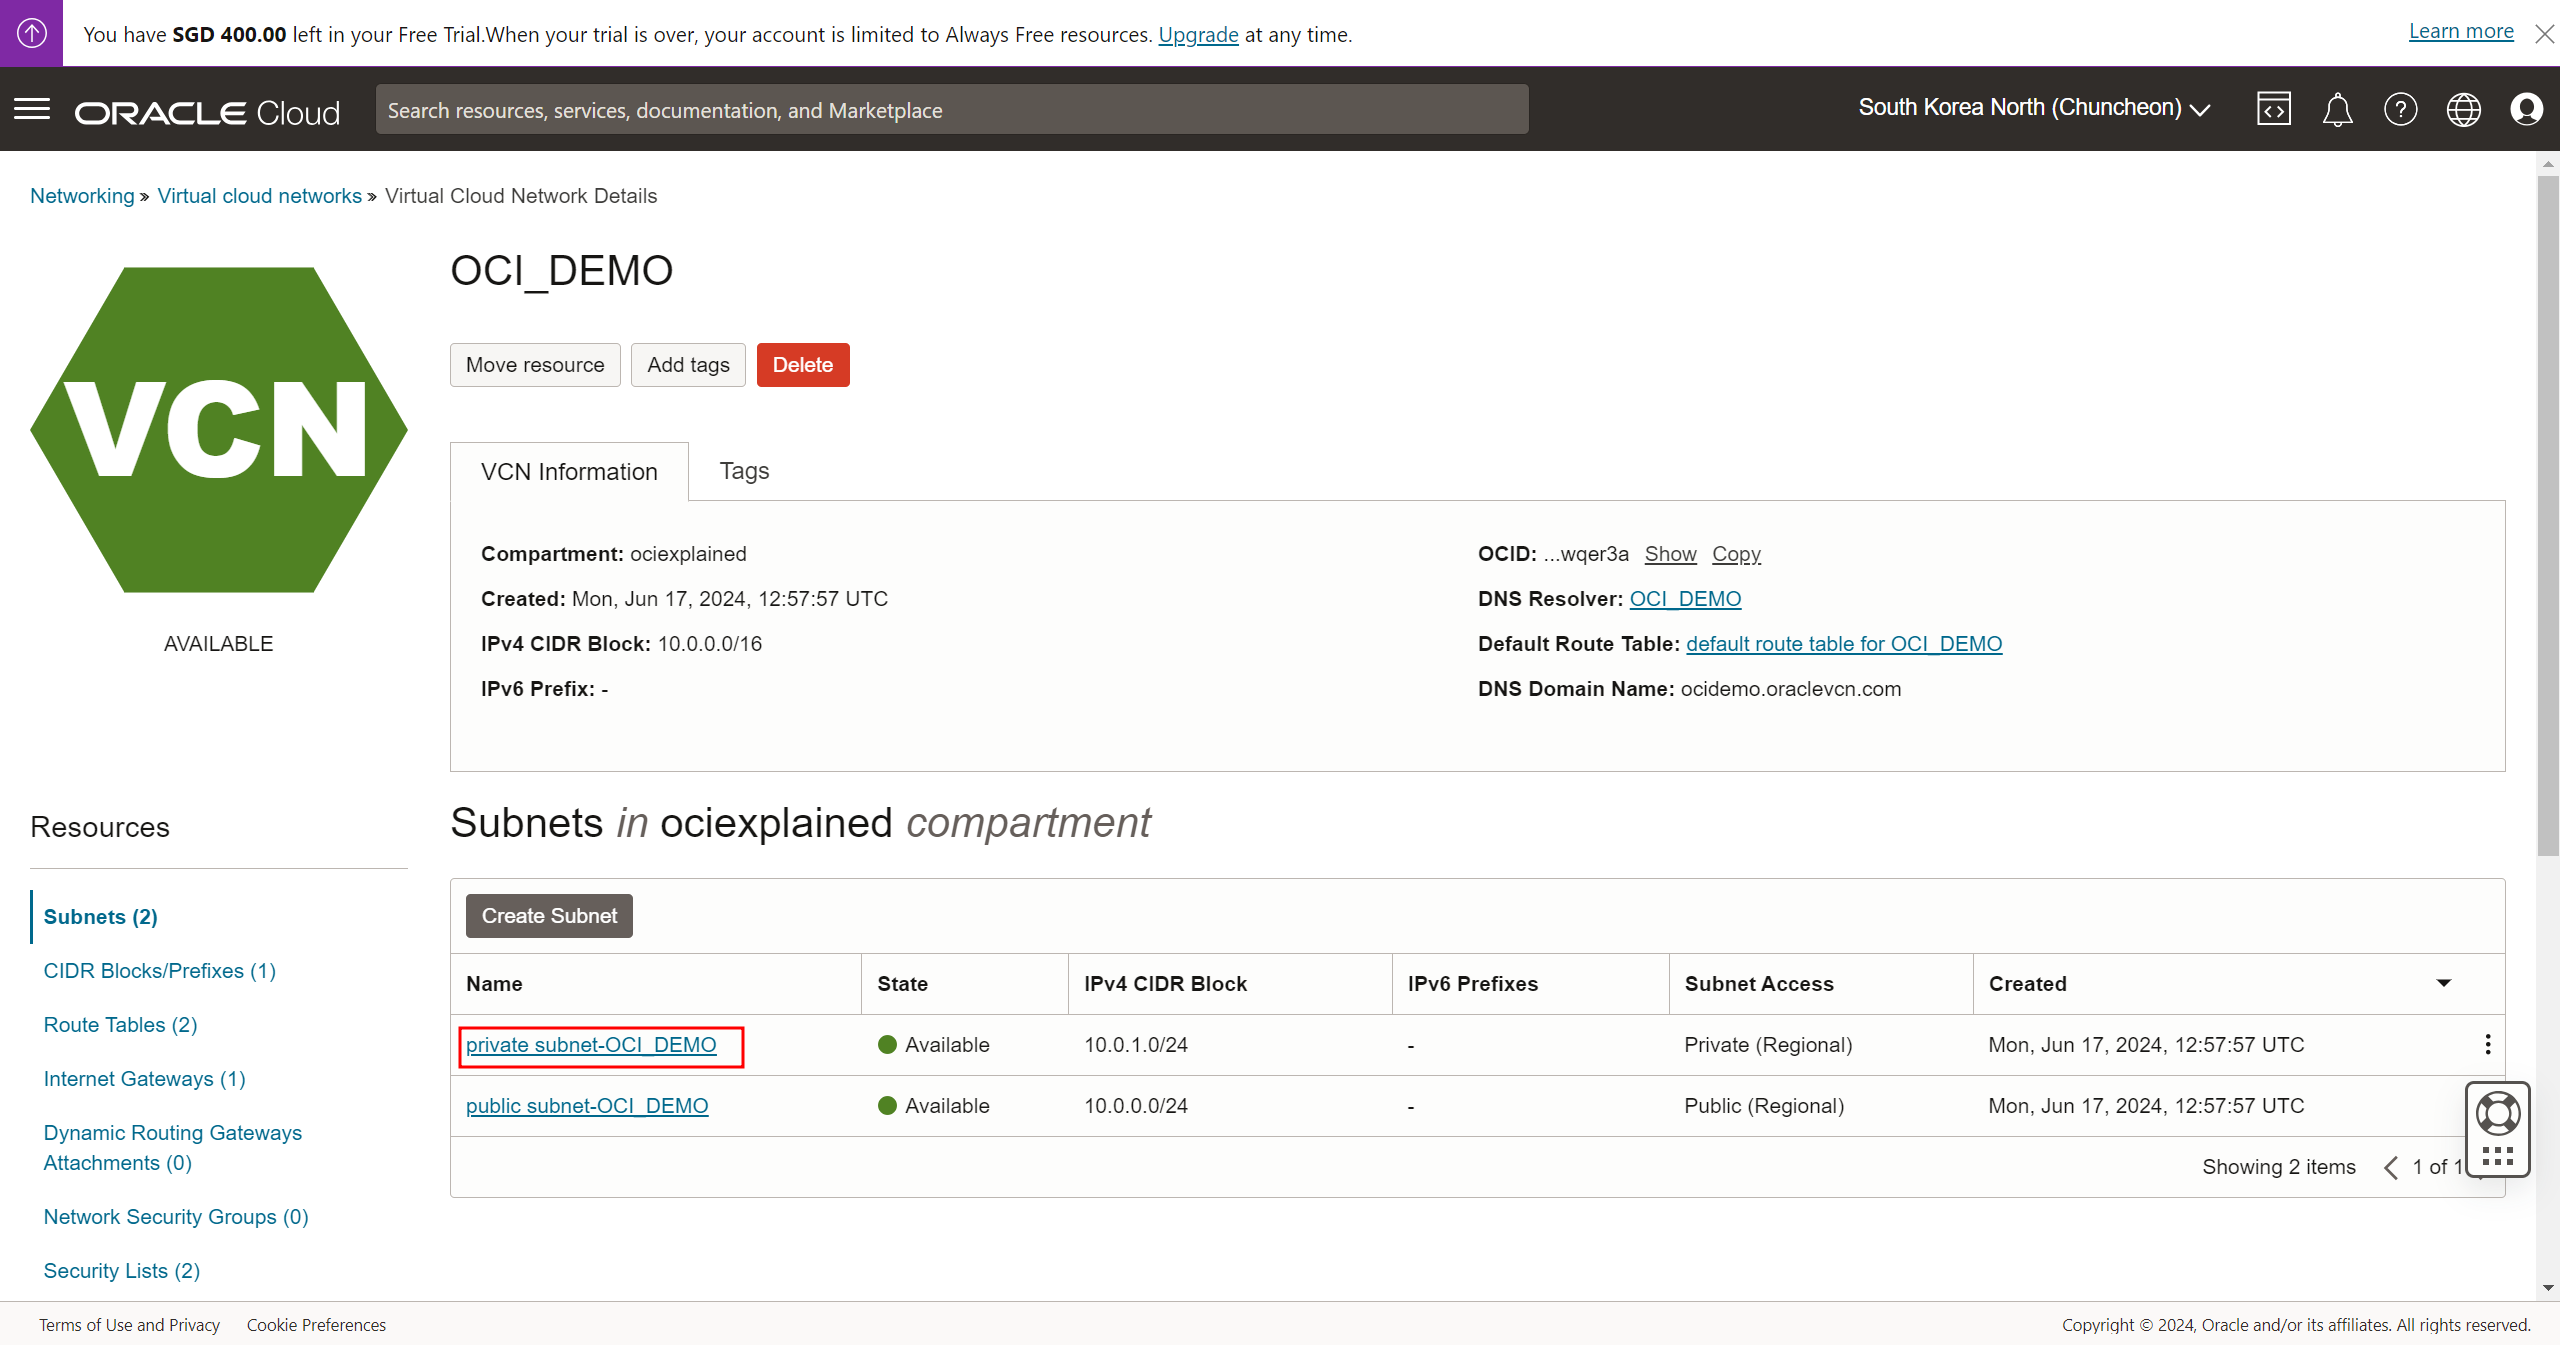
Task: Click the notifications bell icon
Action: (x=2336, y=109)
